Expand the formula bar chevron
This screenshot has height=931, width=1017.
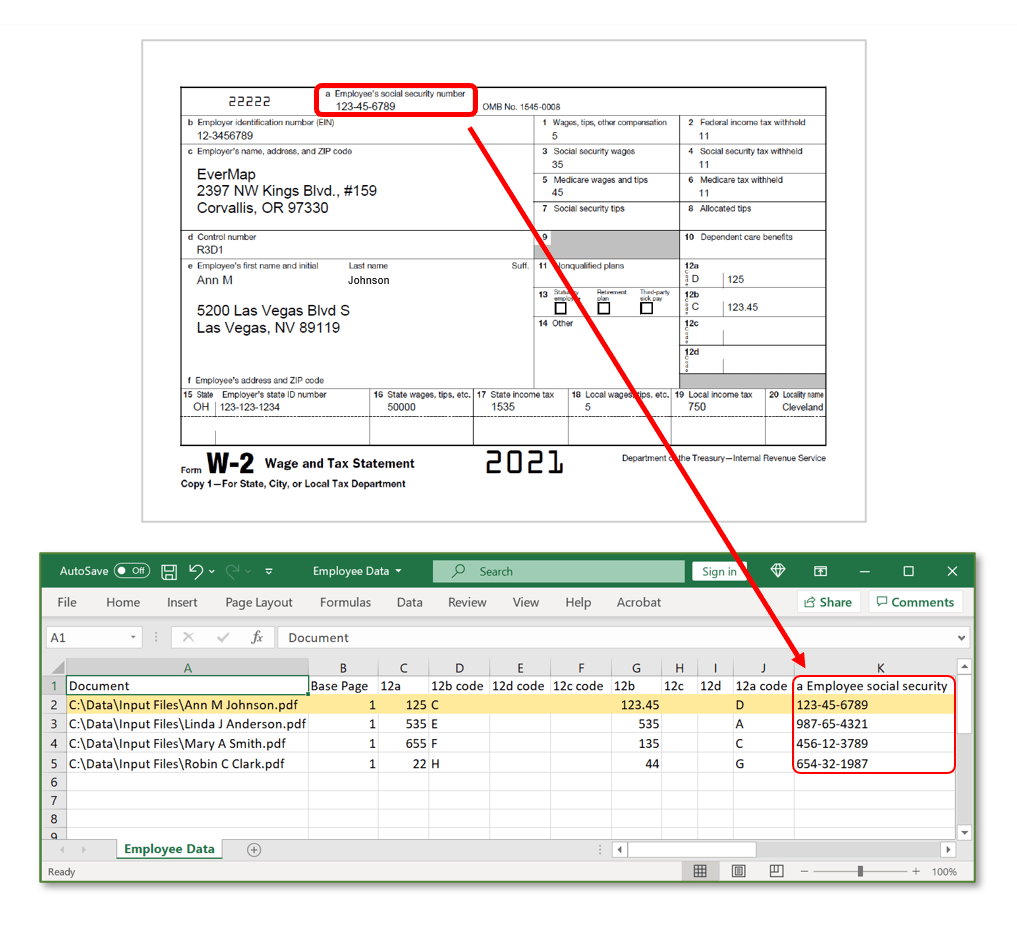click(x=962, y=637)
